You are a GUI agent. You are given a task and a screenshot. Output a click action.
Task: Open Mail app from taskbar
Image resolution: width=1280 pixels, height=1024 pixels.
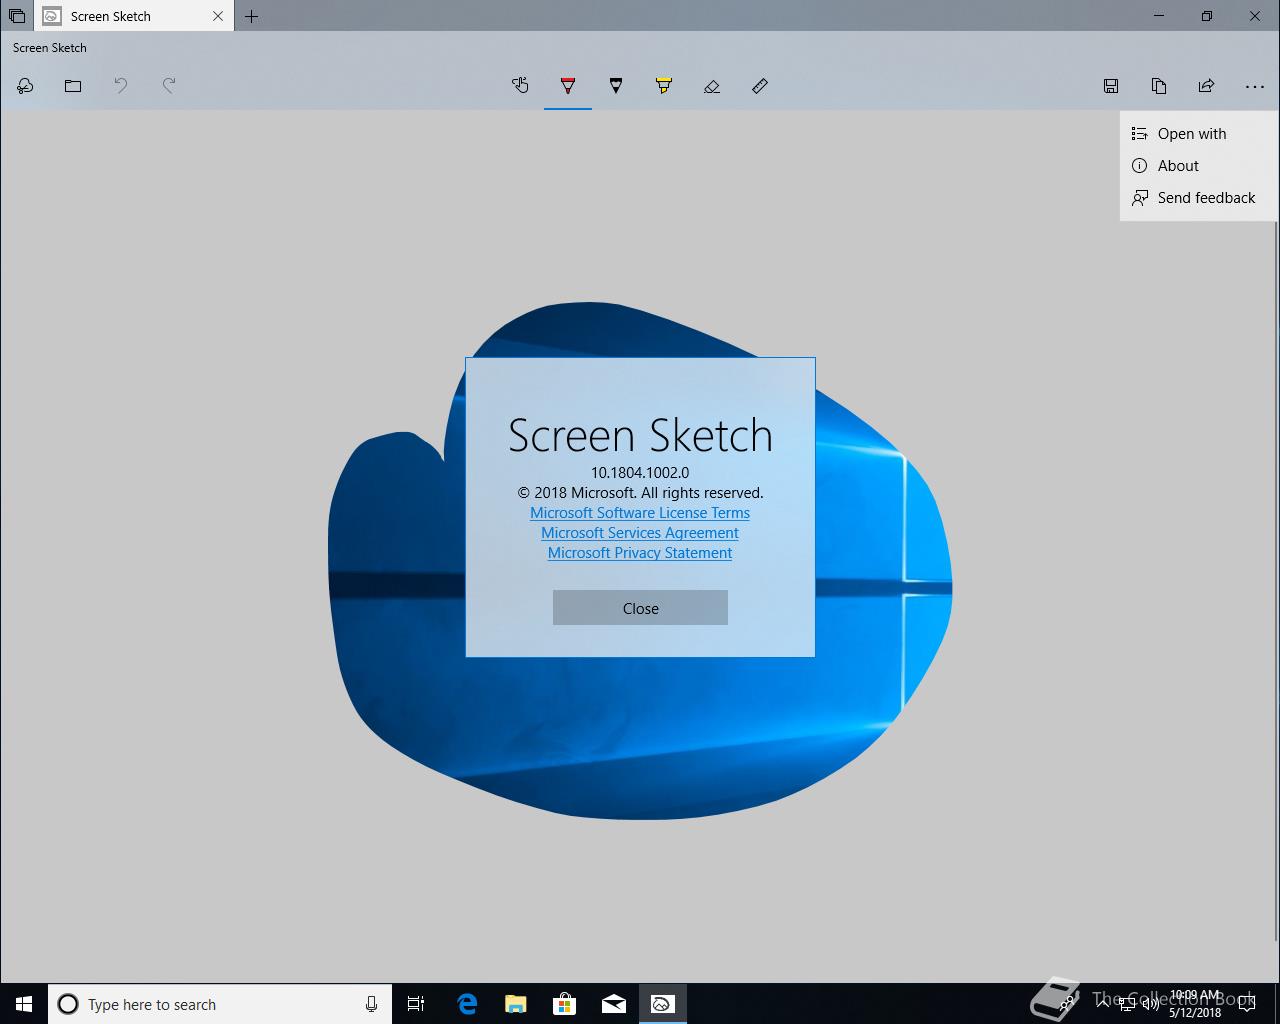click(613, 1004)
